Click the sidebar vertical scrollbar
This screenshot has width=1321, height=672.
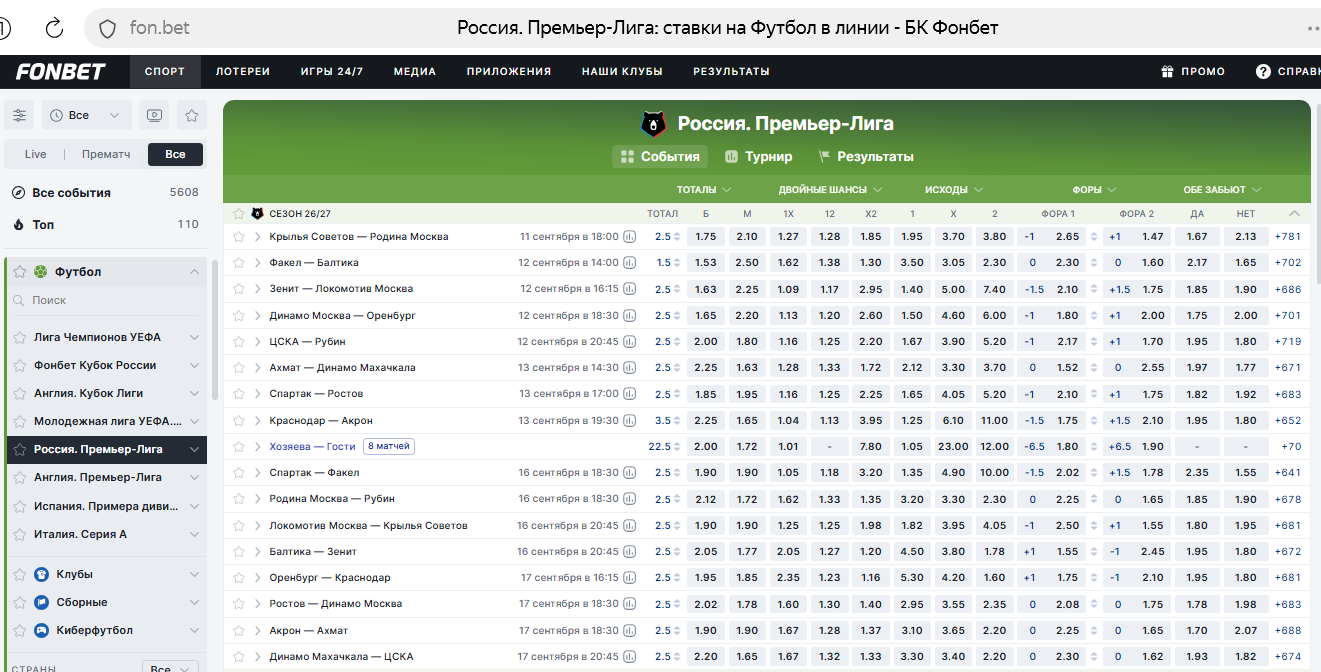click(214, 330)
